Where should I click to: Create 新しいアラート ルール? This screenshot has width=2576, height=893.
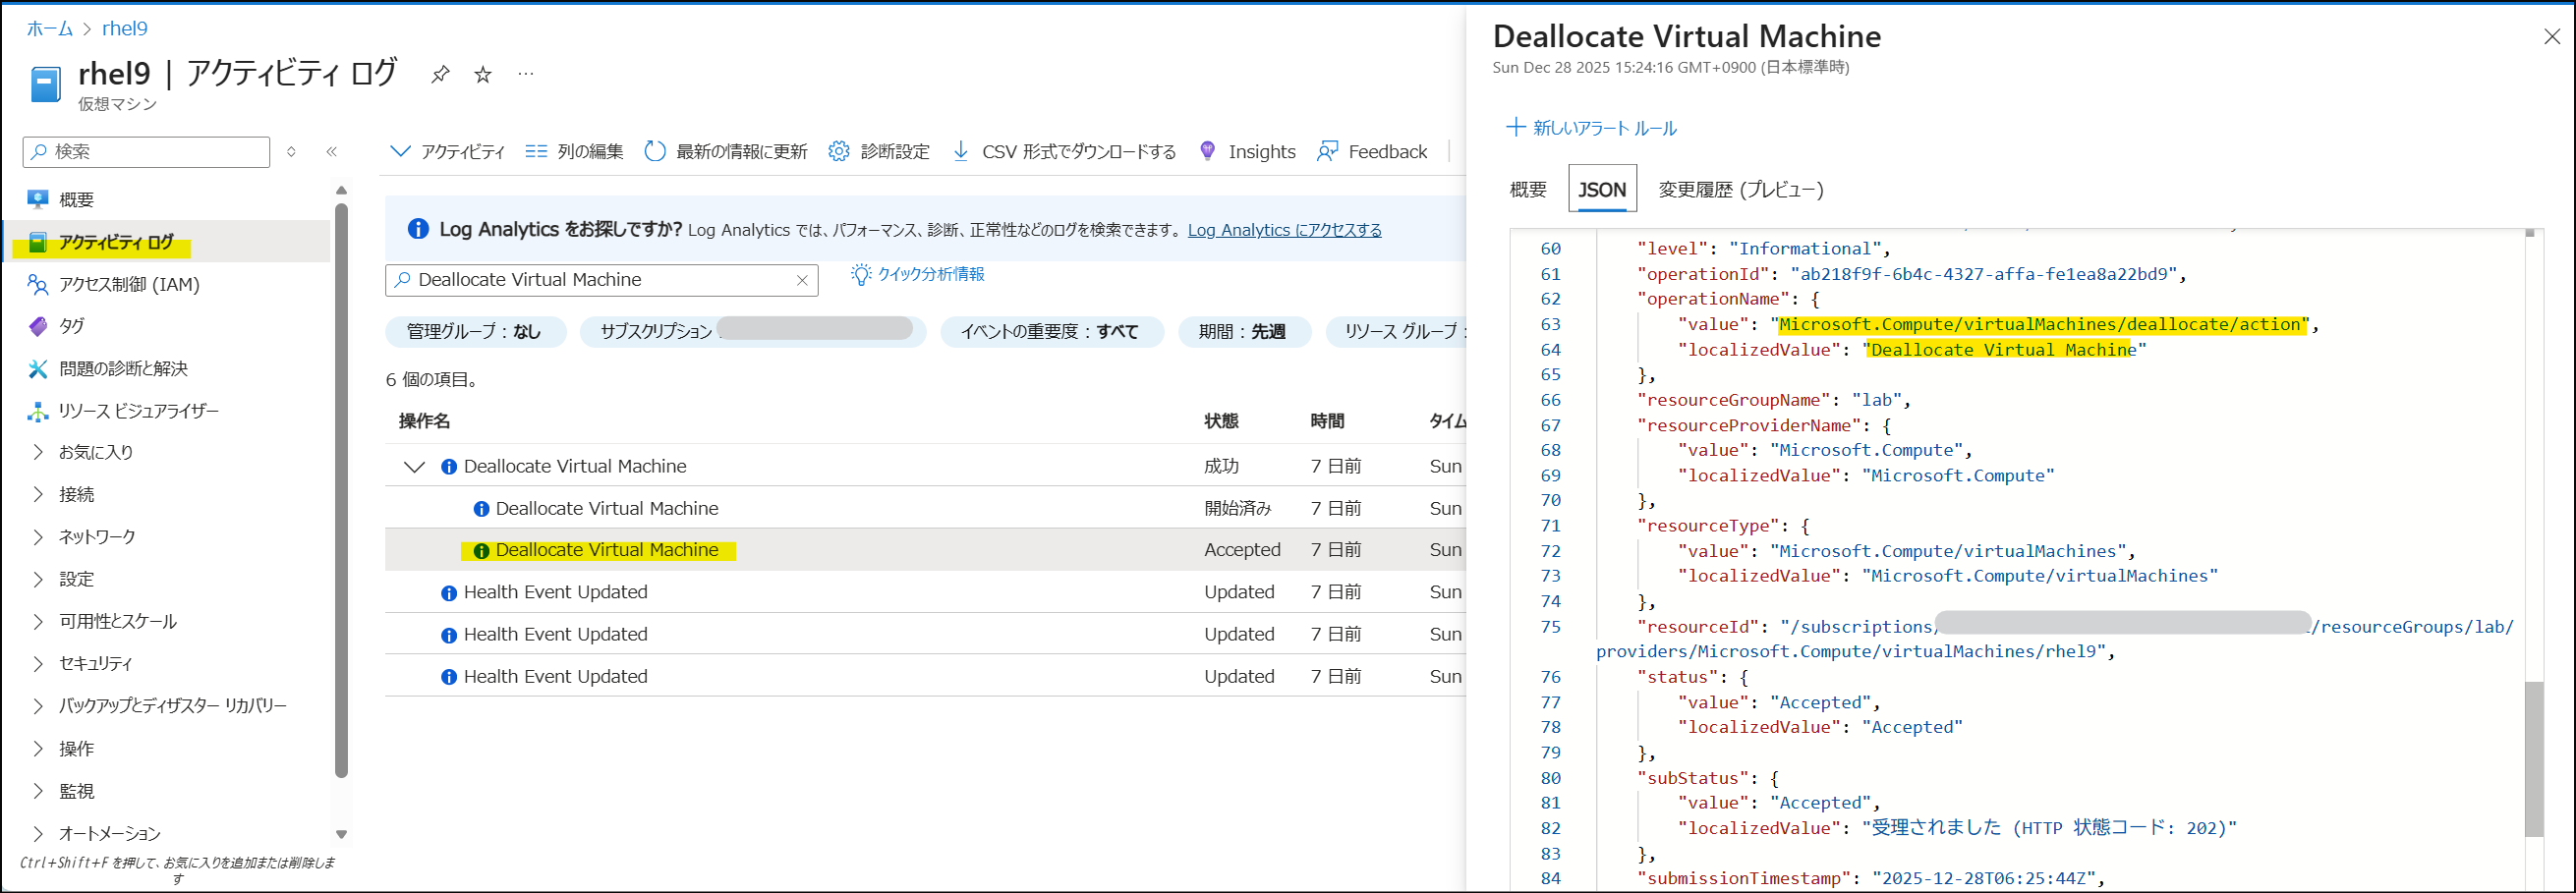click(1592, 128)
